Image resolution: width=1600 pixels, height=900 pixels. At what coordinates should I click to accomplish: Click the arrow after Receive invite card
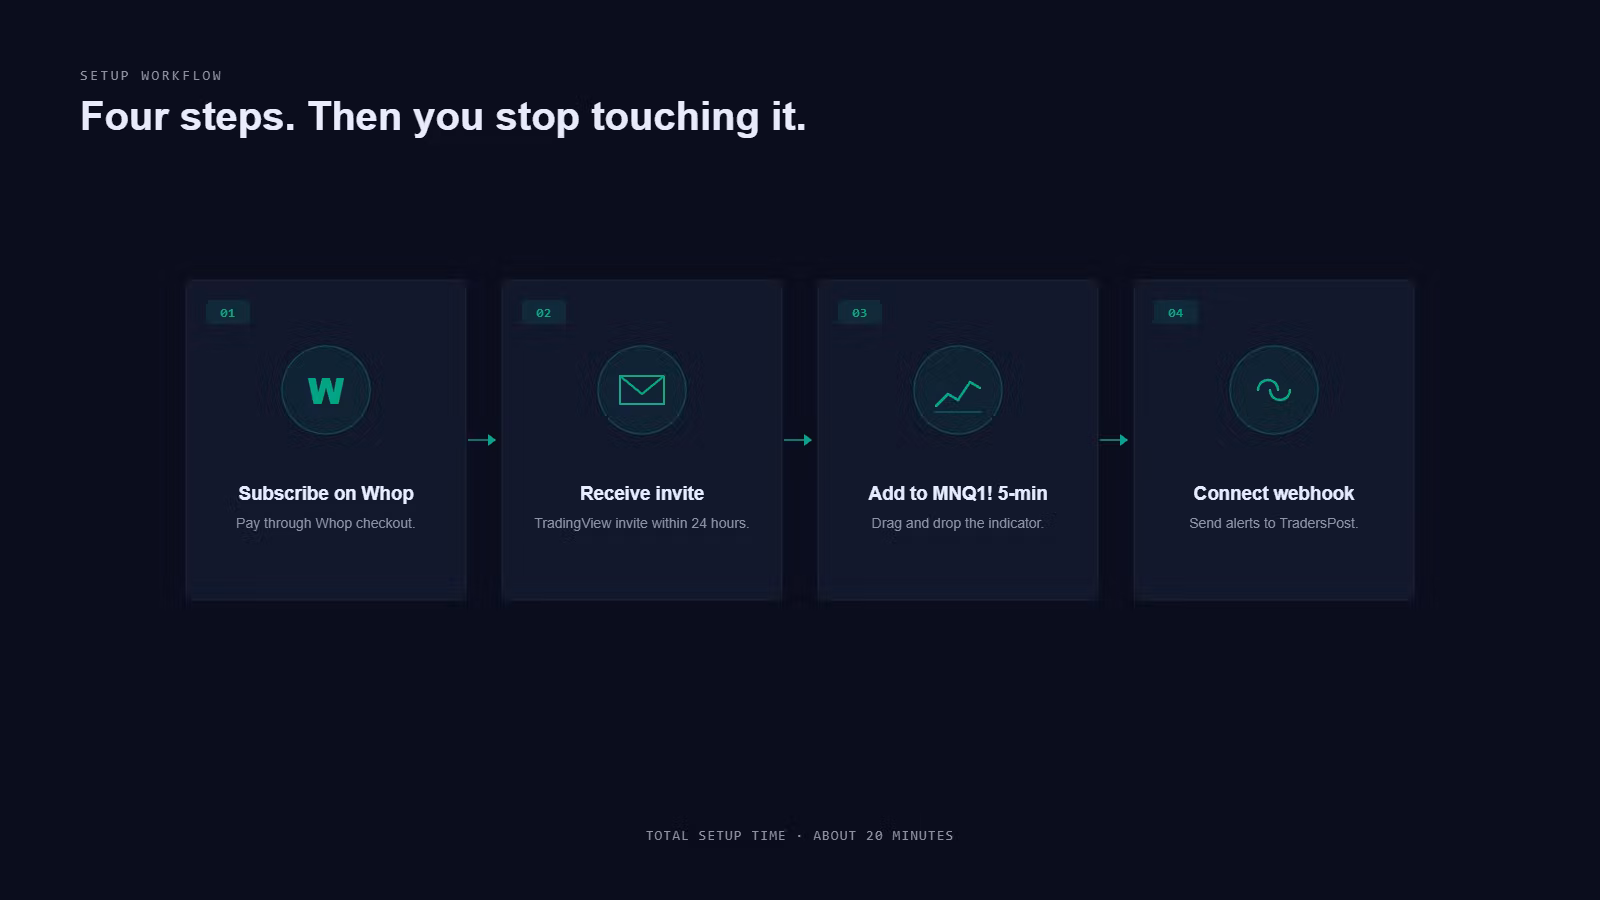click(798, 440)
